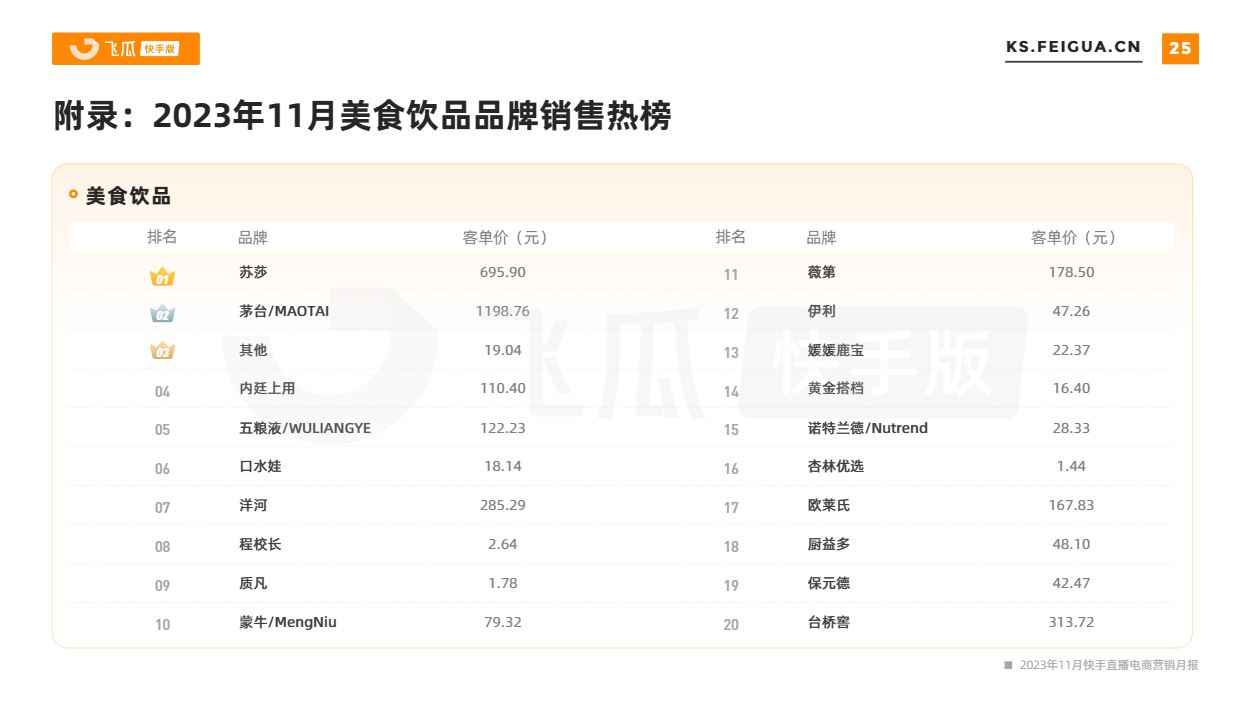Click the left 品牌 column header
1250x703 pixels.
[x=253, y=238]
